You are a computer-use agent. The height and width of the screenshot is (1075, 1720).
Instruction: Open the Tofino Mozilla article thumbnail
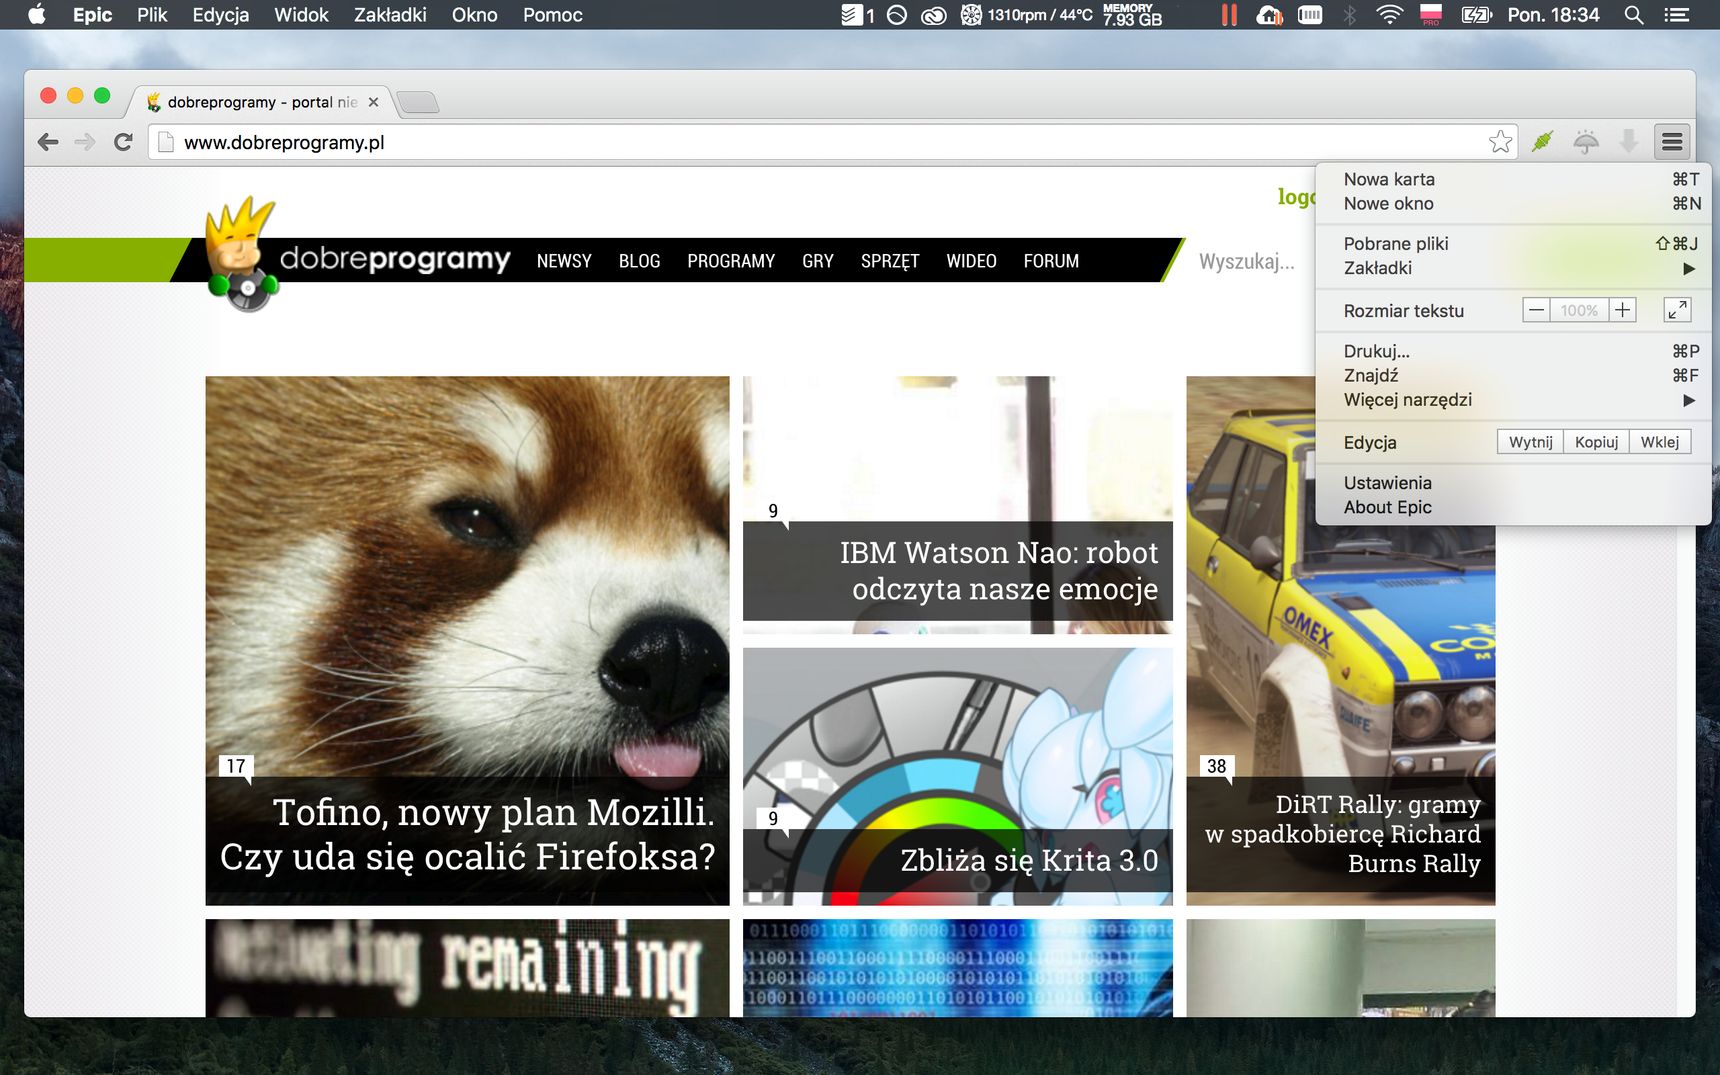coord(467,640)
